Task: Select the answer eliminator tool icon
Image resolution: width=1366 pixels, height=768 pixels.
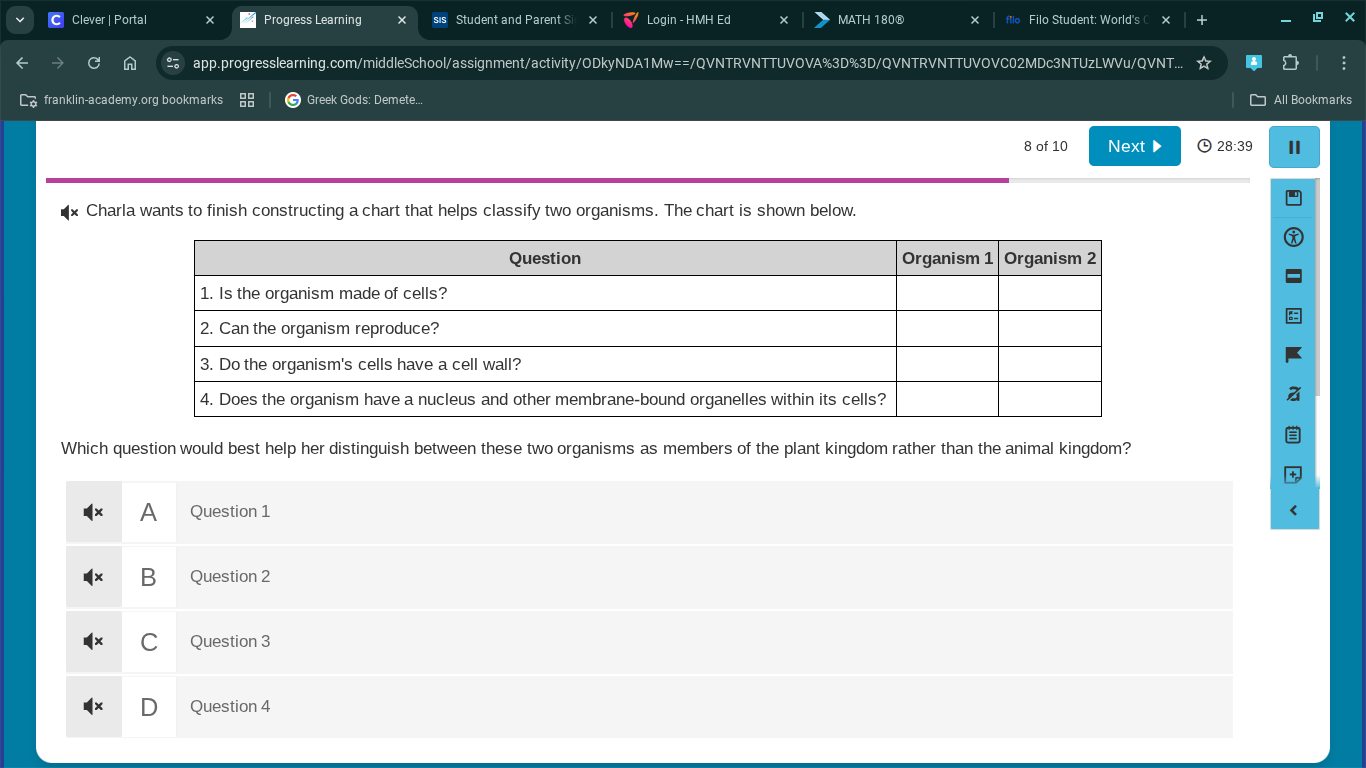Action: (1293, 276)
